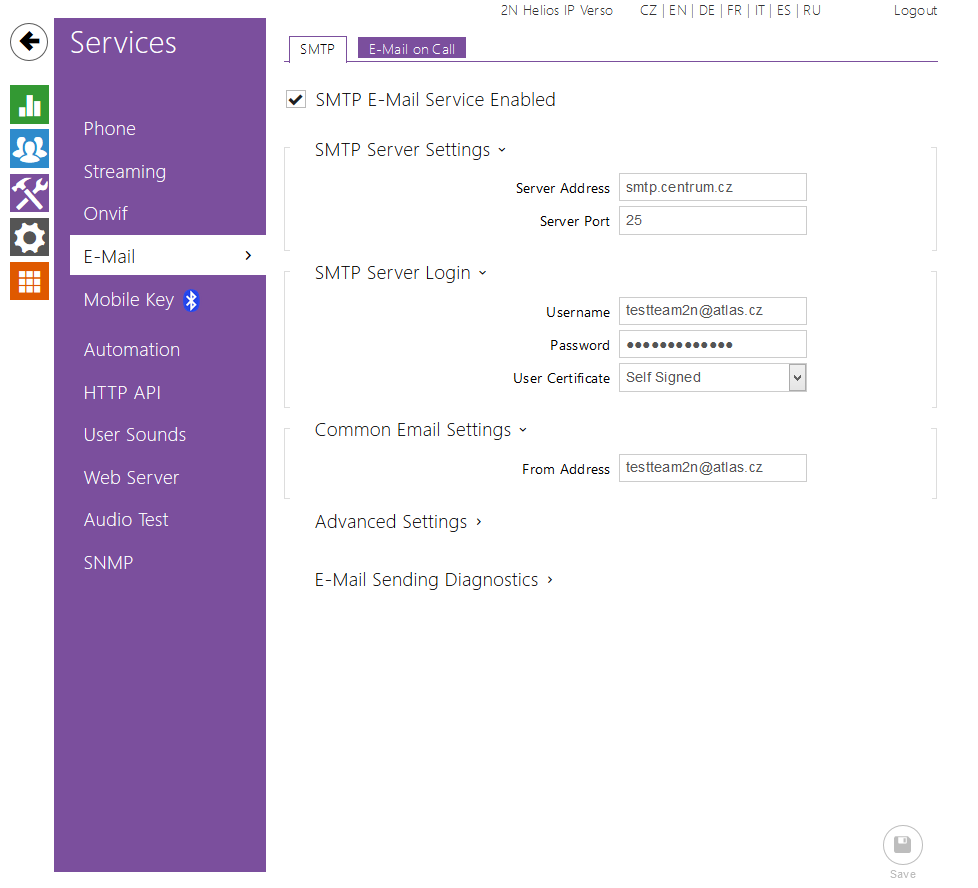
Task: Open the green Status chart icon
Action: click(x=29, y=105)
